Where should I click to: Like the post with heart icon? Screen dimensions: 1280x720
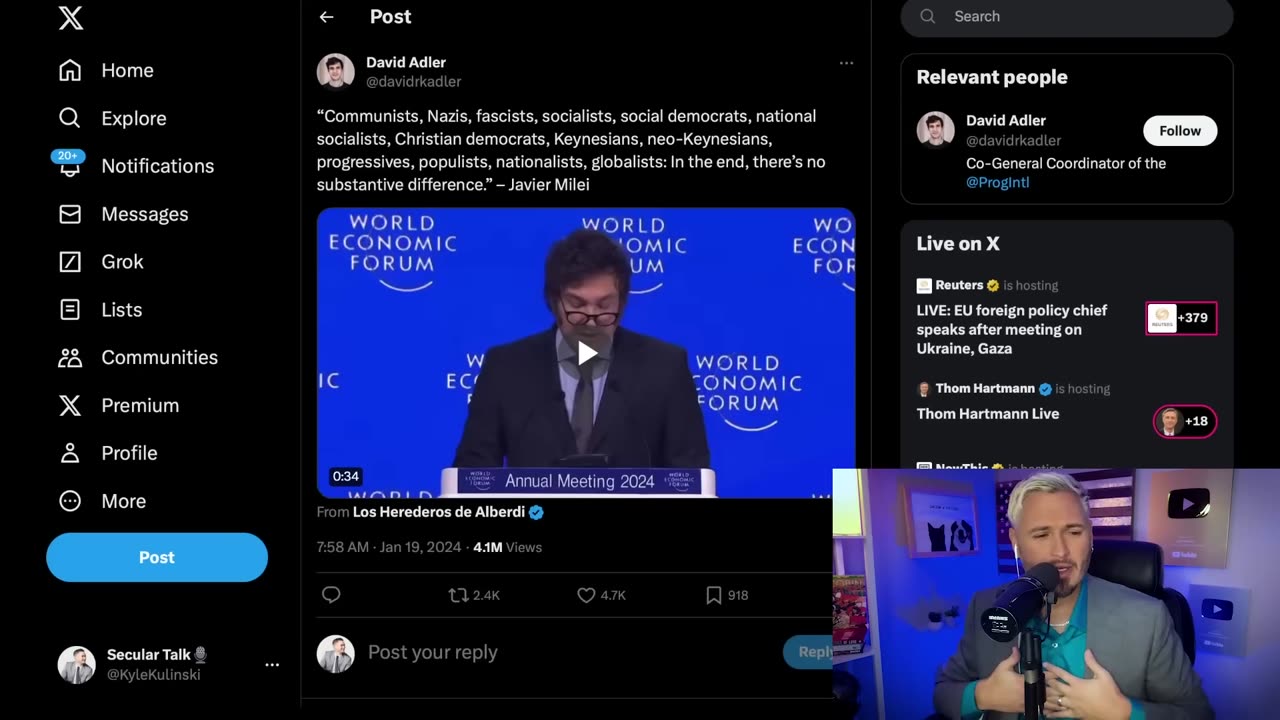tap(587, 595)
